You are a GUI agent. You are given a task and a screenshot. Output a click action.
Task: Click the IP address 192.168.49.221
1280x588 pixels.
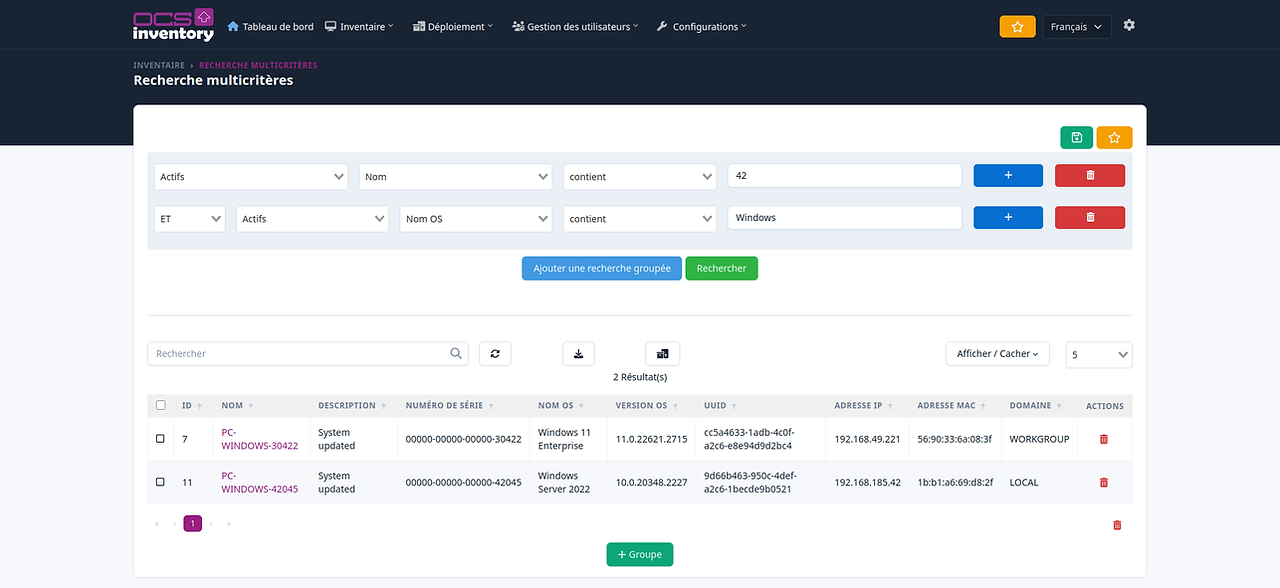[868, 439]
